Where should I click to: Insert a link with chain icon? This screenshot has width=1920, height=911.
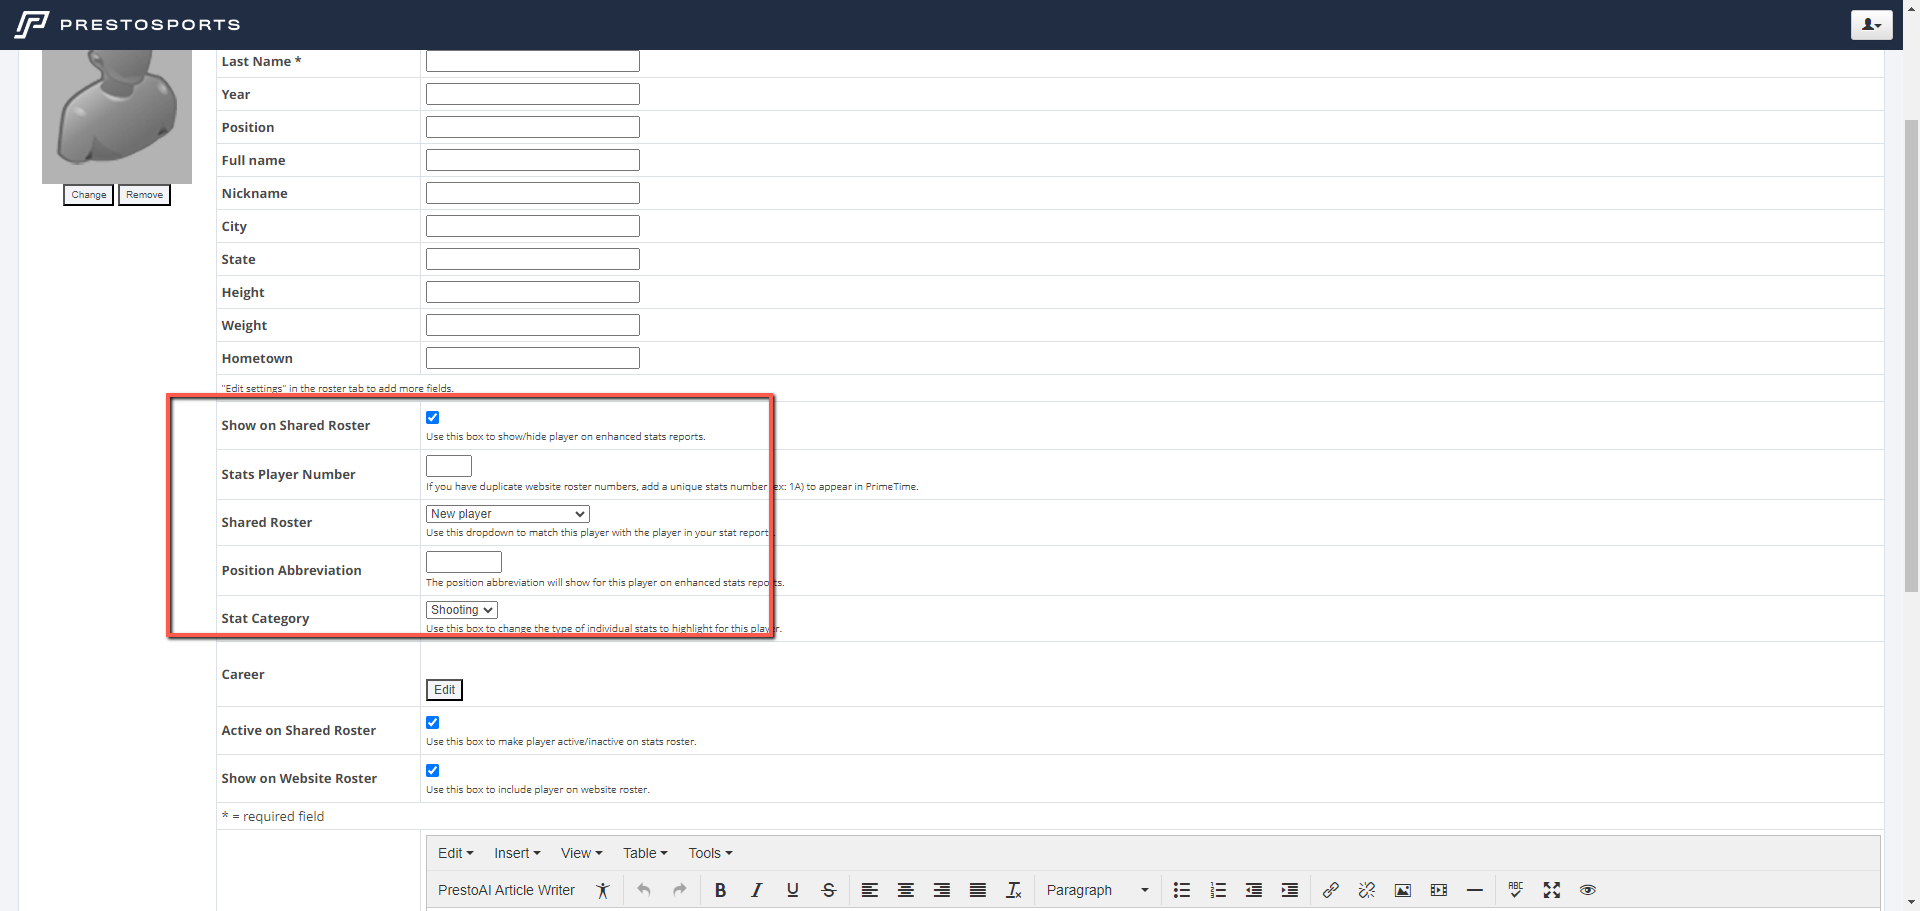[x=1330, y=890]
